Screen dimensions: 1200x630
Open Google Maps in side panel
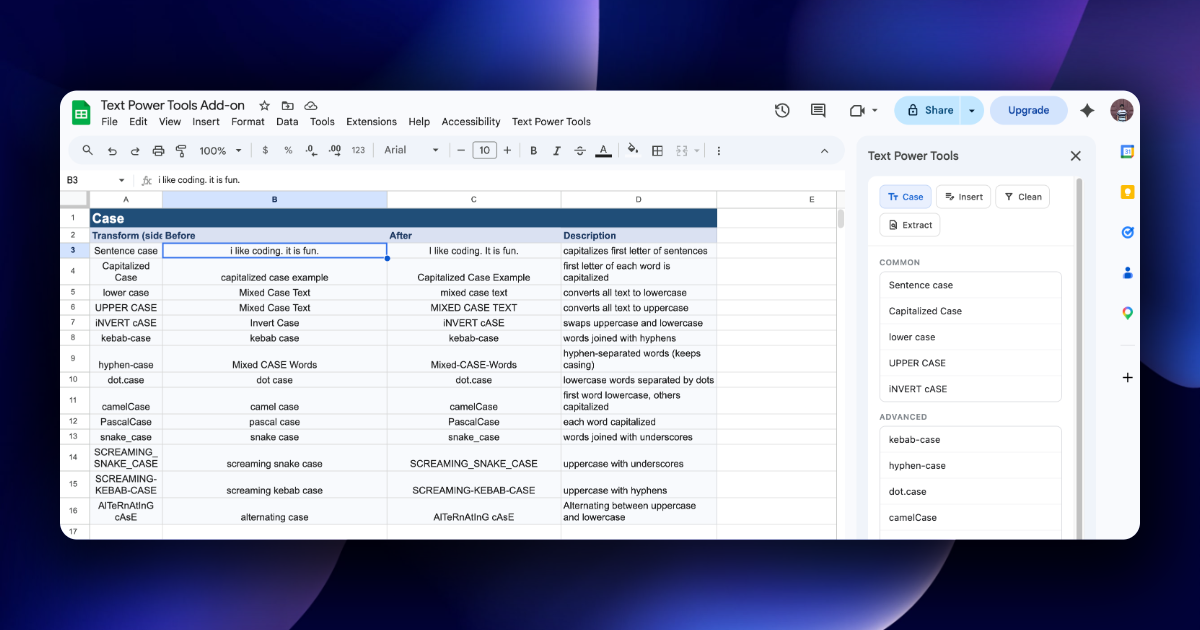(x=1127, y=313)
